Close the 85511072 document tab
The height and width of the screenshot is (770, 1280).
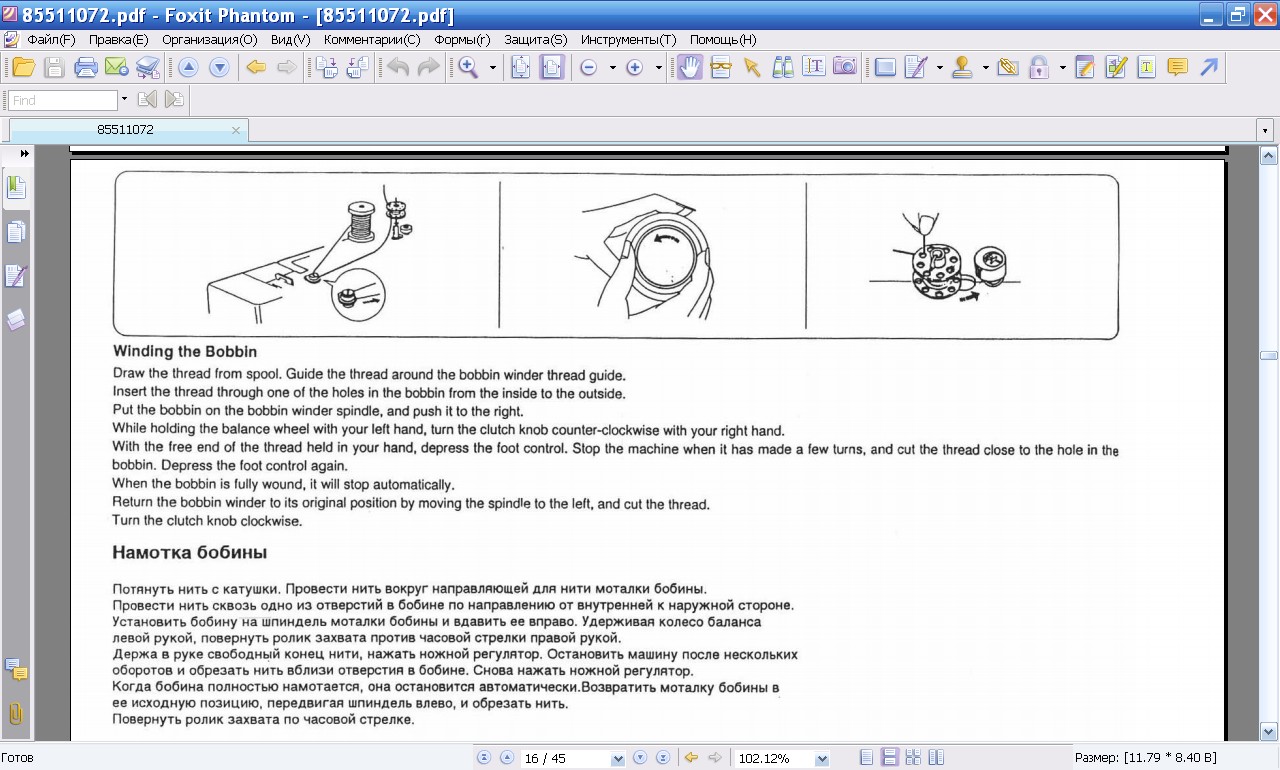tap(236, 130)
